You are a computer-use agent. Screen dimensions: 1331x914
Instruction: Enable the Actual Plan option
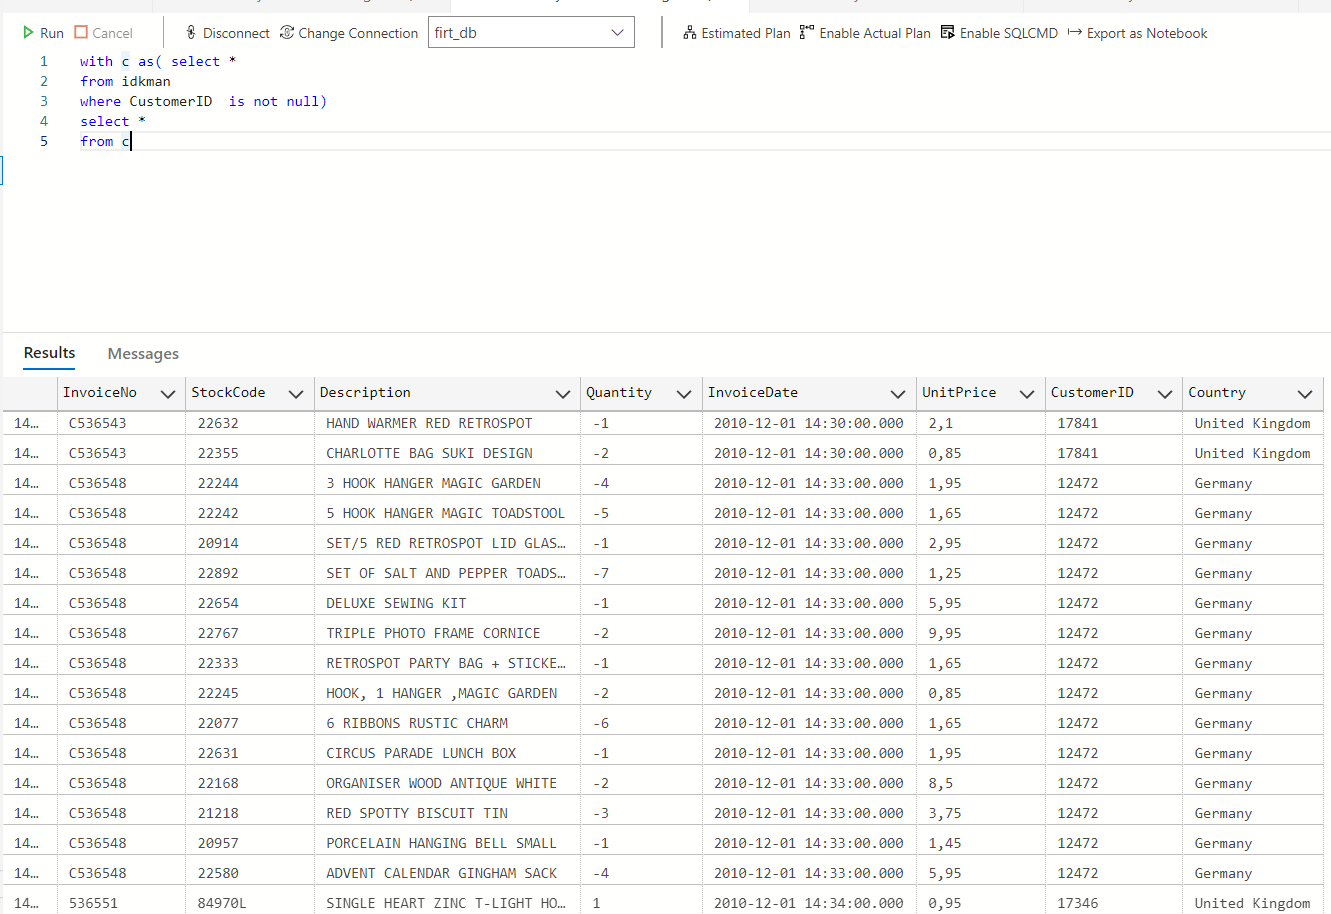coord(805,31)
